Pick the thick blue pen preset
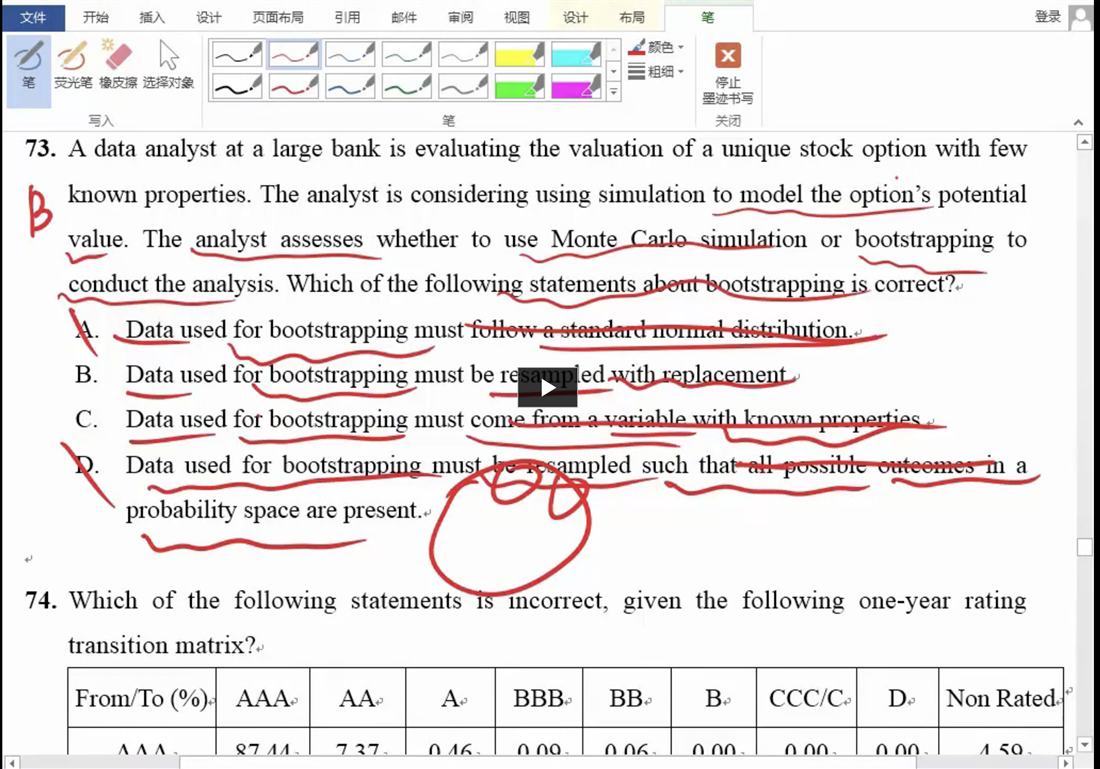This screenshot has height=769, width=1100. pyautogui.click(x=350, y=86)
